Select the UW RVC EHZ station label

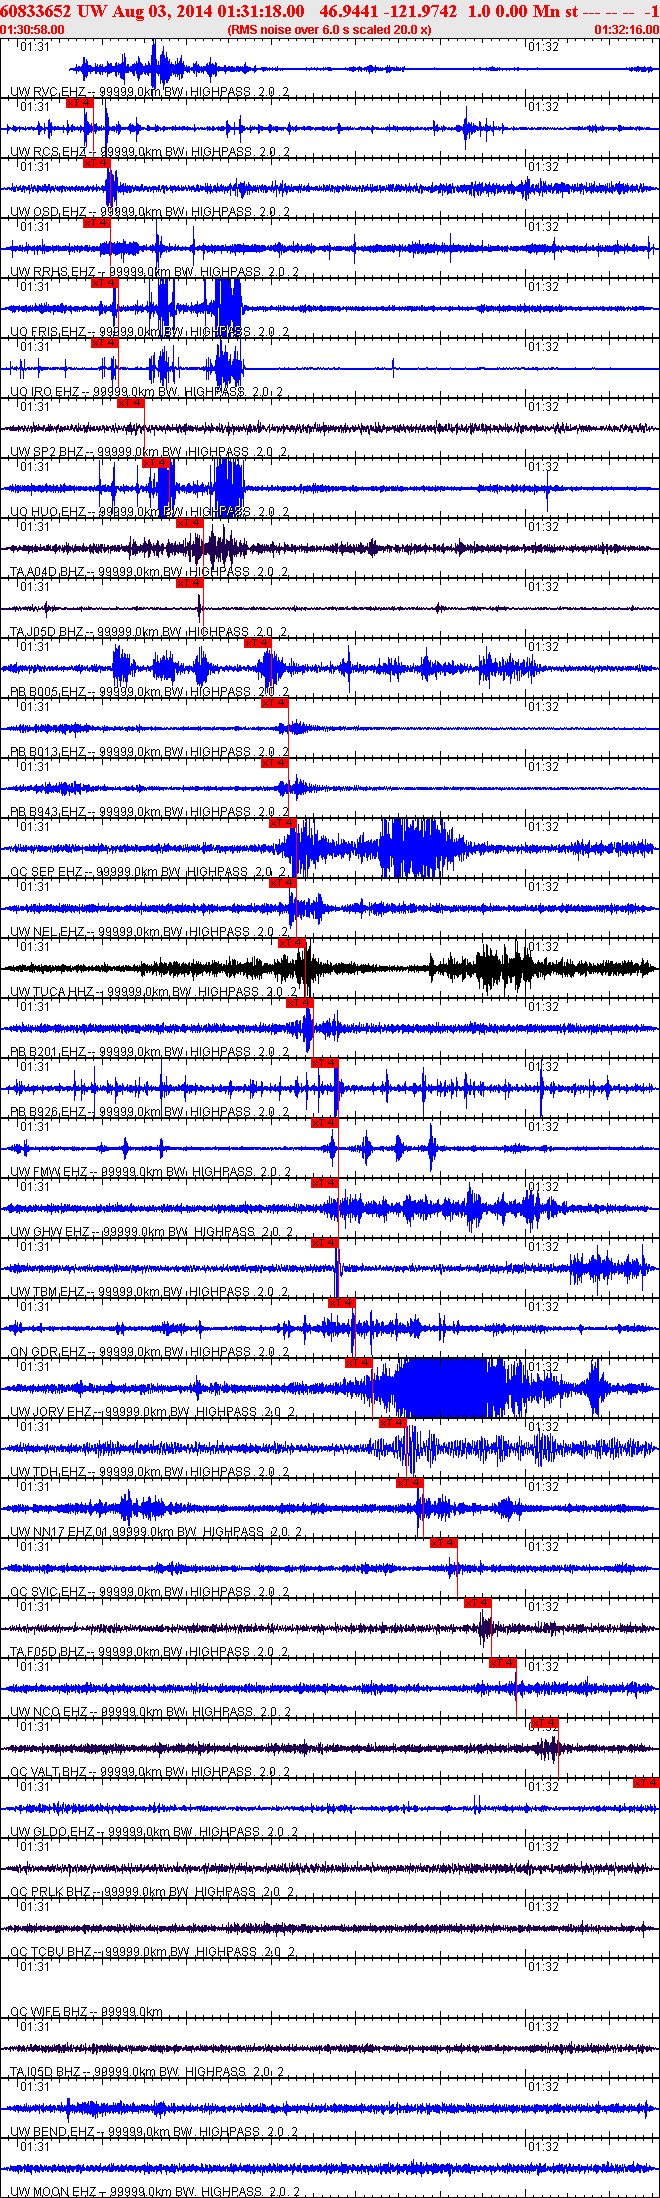[x=150, y=92]
